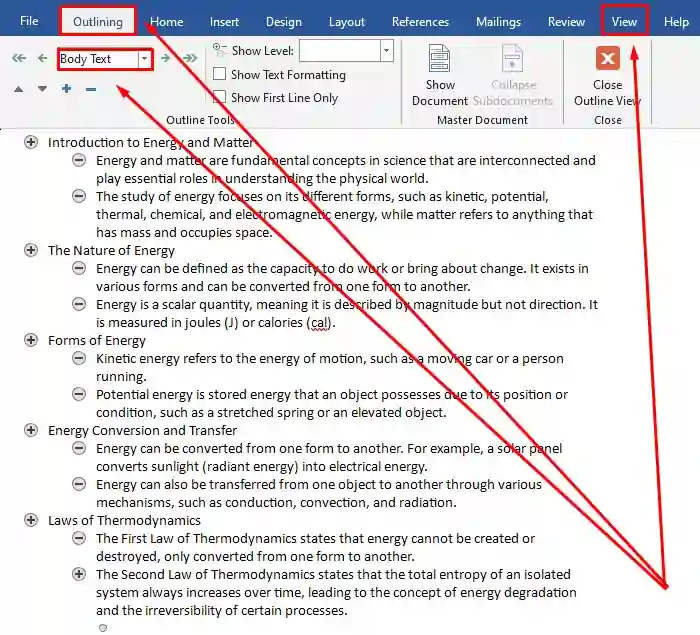Click the Show Document icon
This screenshot has height=635, width=700.
[439, 58]
